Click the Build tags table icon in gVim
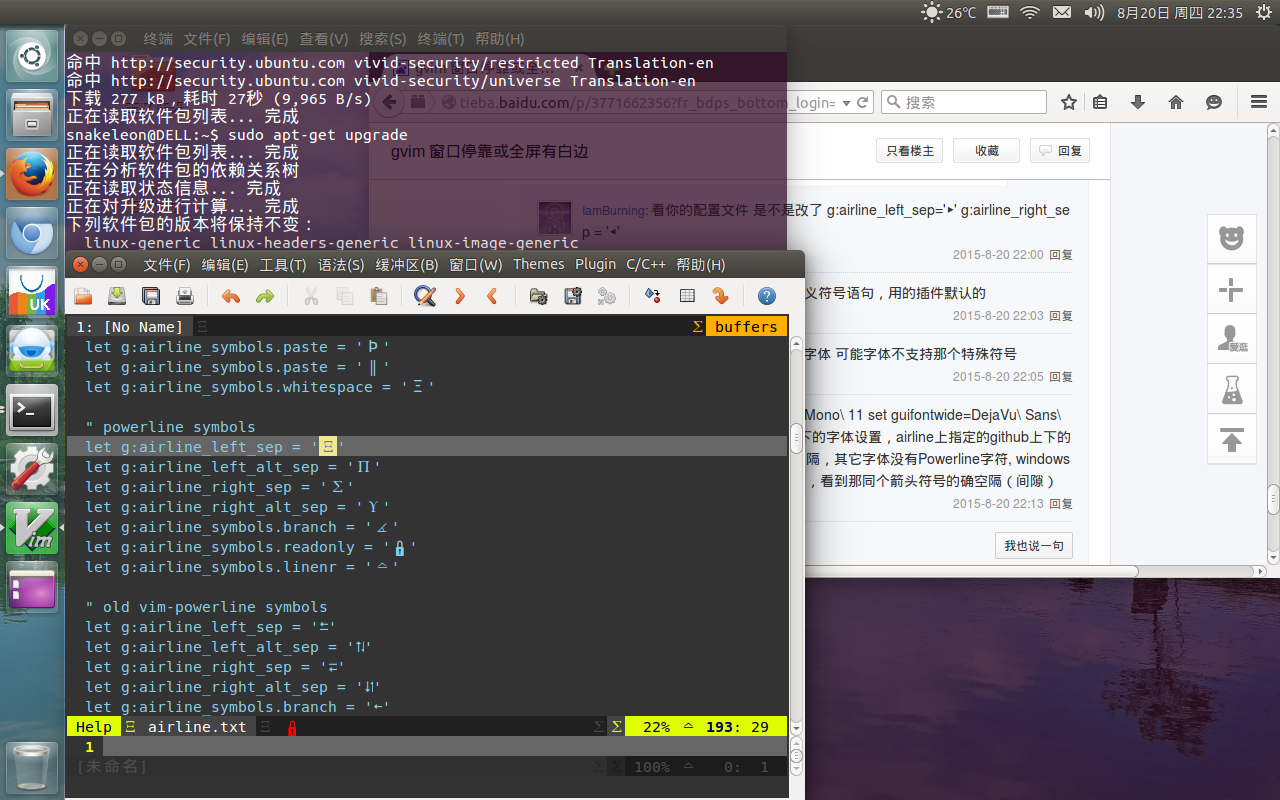 (x=687, y=296)
